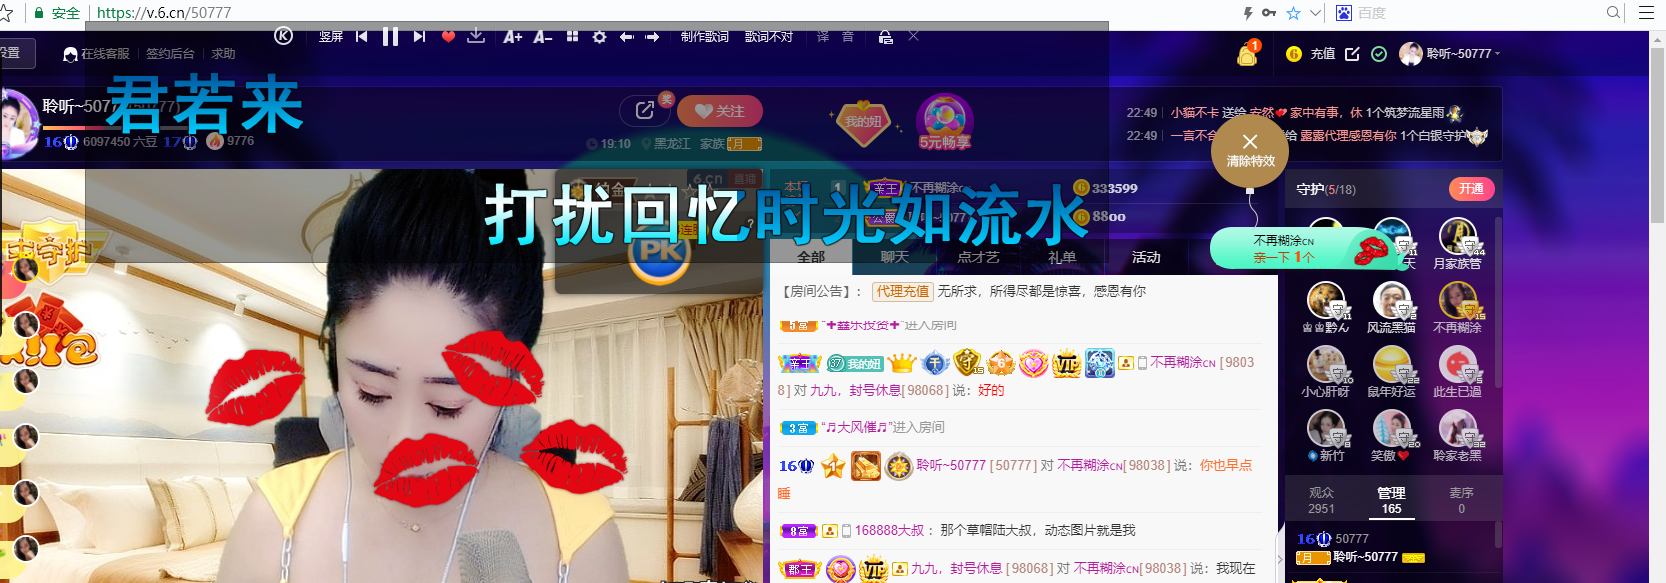The height and width of the screenshot is (583, 1666).
Task: Click the guardian list scrollbar
Action: [x=1498, y=302]
